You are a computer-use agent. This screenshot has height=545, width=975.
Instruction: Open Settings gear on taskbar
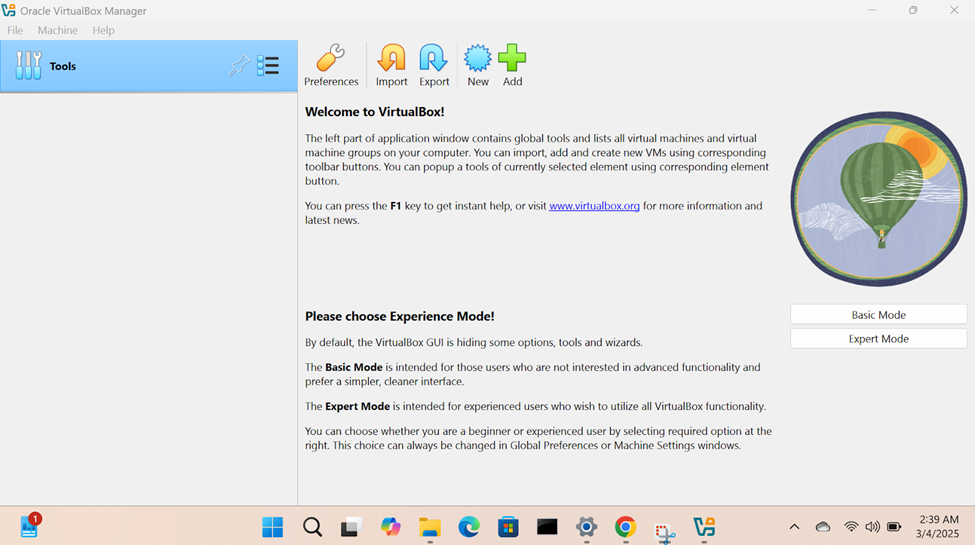pos(586,527)
